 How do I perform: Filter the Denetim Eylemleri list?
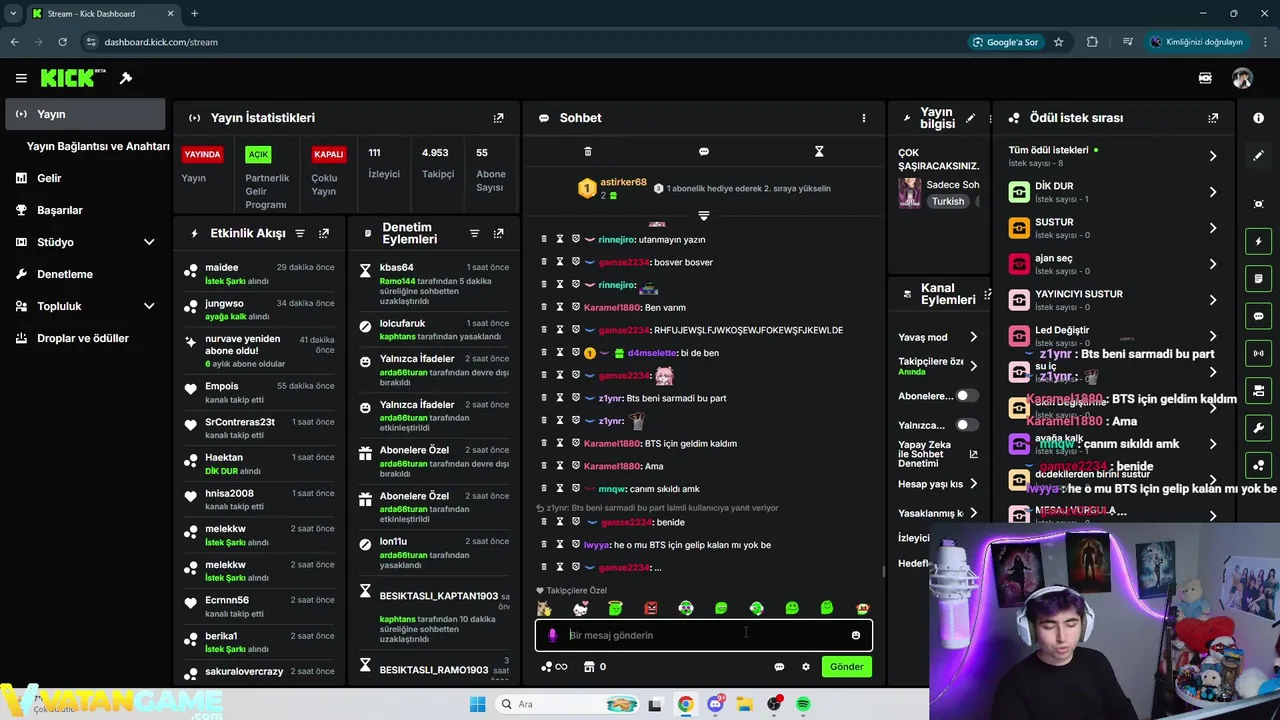(475, 233)
